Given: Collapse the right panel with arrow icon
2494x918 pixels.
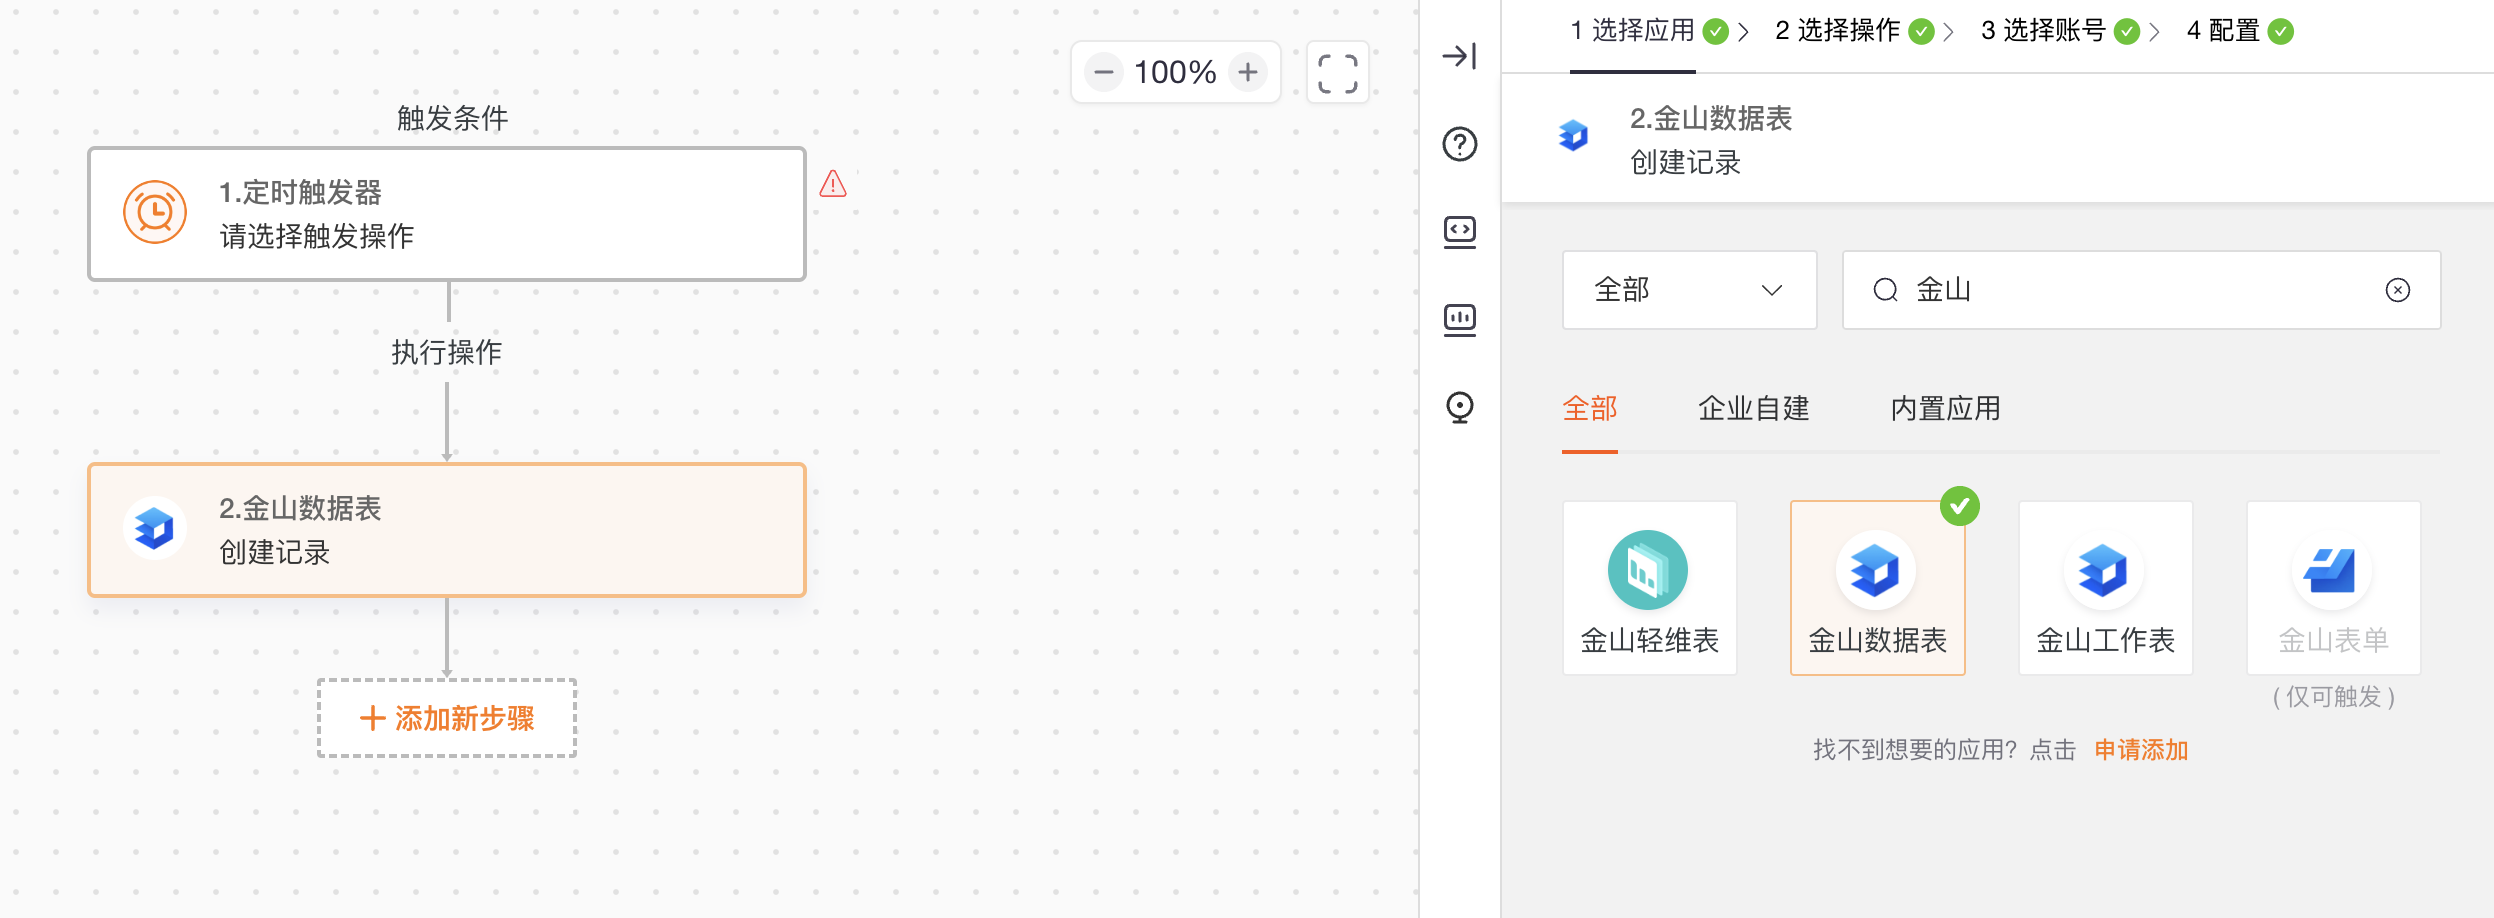Looking at the screenshot, I should 1459,56.
